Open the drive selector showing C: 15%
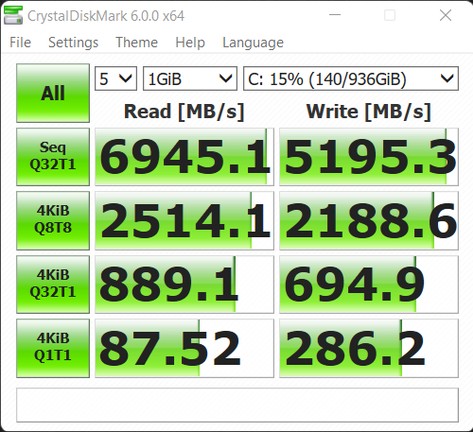The image size is (473, 432). pyautogui.click(x=351, y=79)
